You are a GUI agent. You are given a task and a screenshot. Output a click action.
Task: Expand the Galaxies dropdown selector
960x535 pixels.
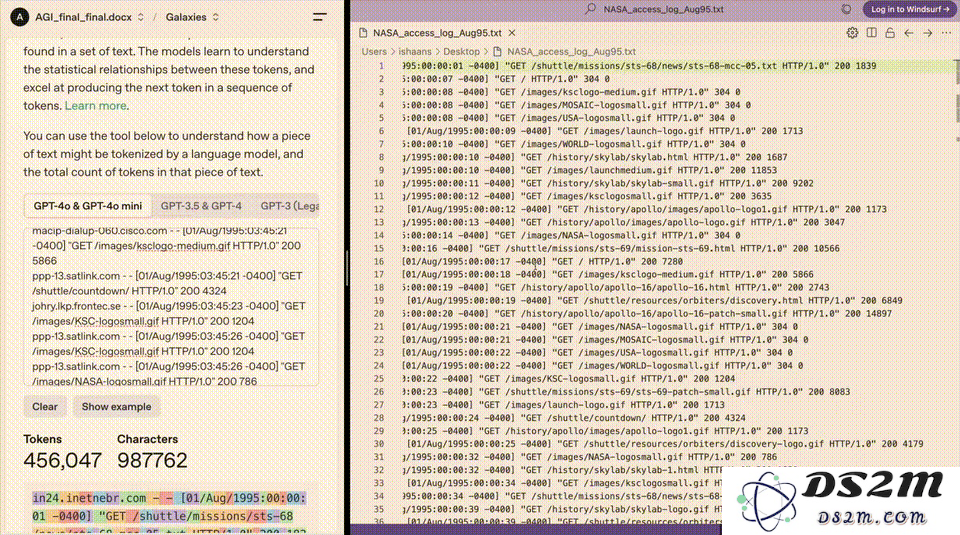point(216,17)
